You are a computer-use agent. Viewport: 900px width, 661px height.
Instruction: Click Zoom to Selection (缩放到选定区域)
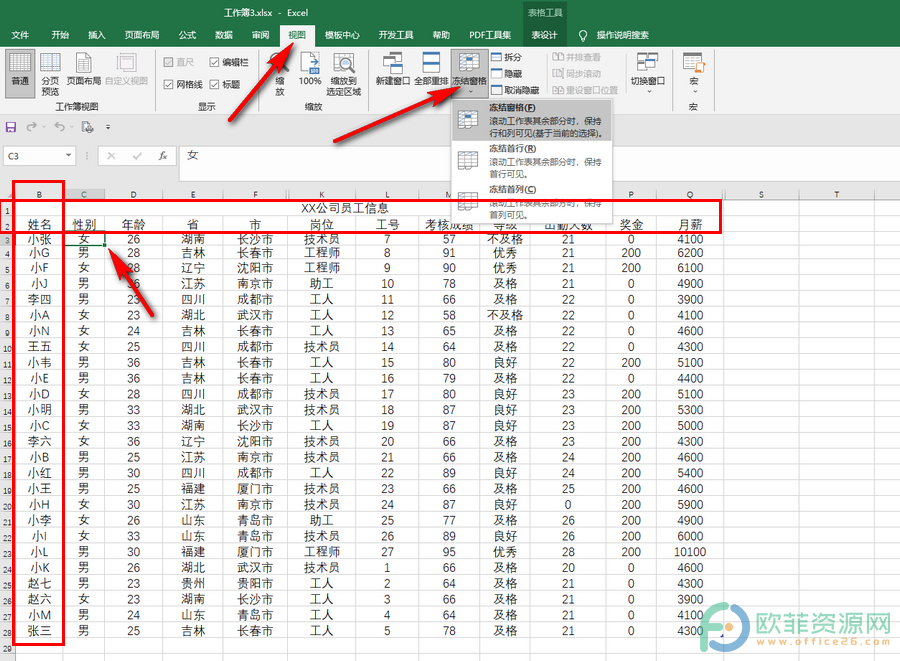pos(343,73)
